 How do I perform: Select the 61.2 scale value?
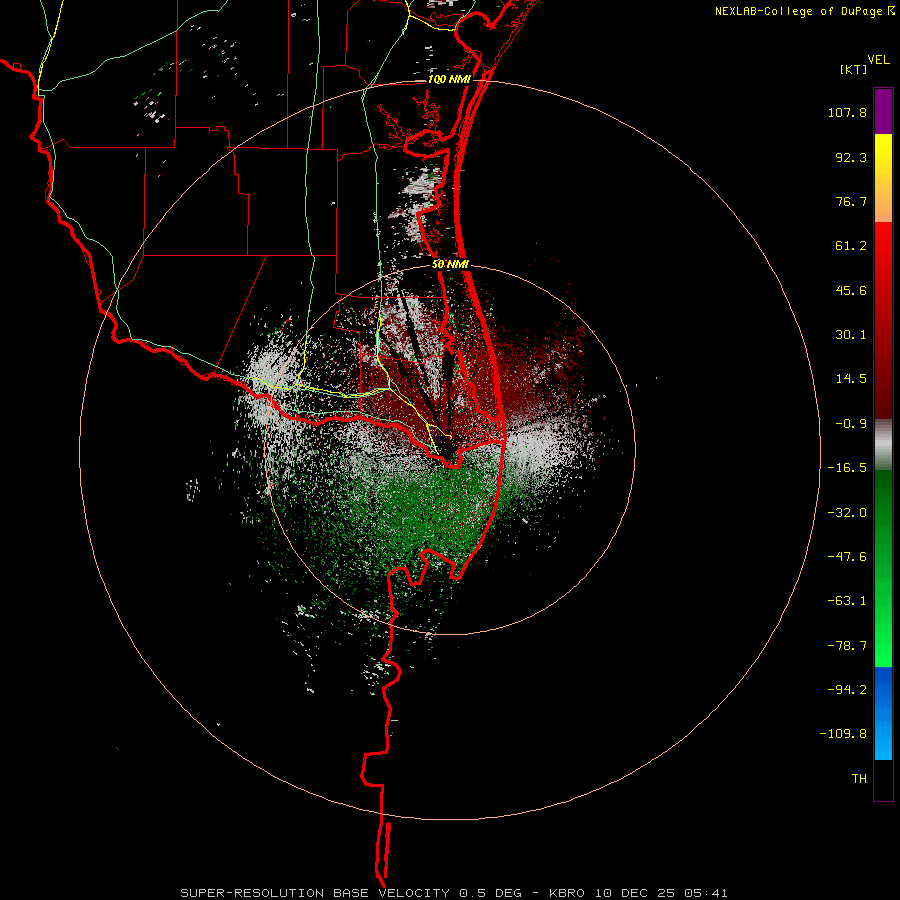(x=851, y=246)
